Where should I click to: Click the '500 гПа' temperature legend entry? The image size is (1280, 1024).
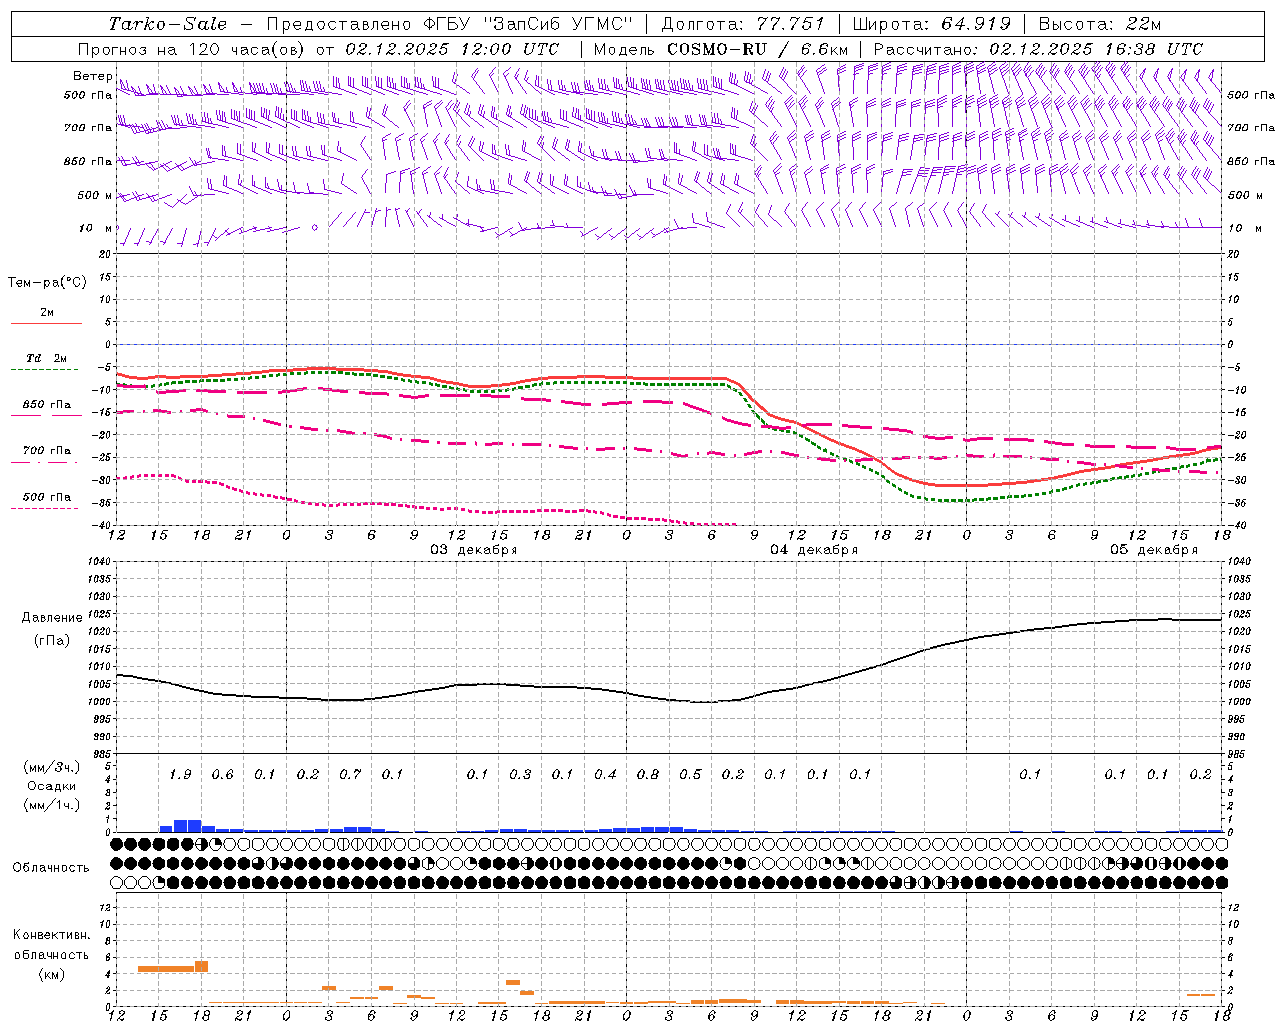(47, 497)
